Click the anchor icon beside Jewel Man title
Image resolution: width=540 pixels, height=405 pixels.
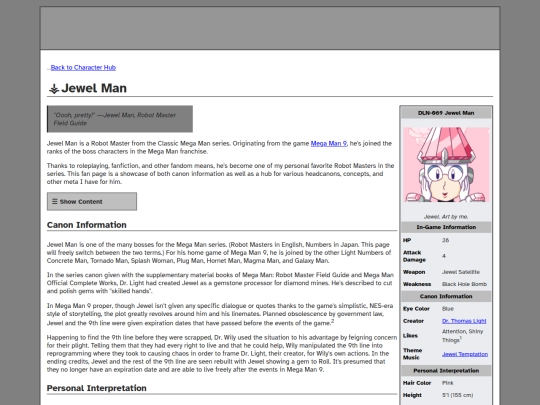tap(54, 89)
